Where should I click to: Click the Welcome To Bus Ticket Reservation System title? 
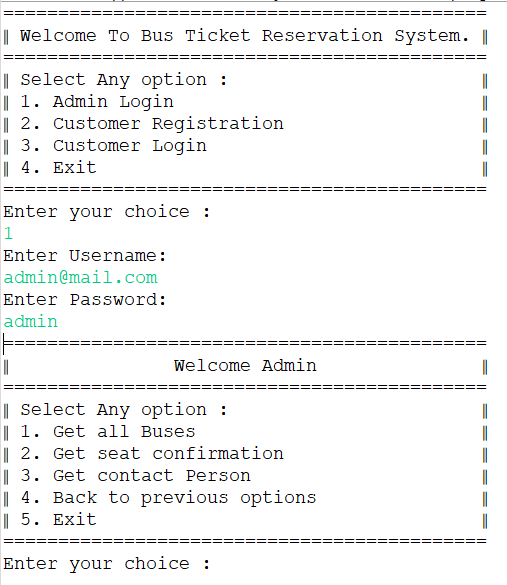(x=244, y=36)
